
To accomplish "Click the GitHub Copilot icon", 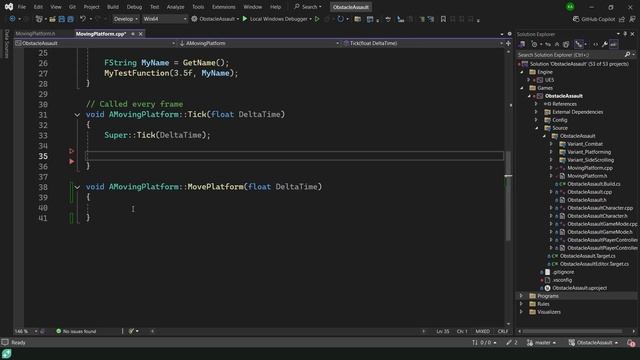I will pos(576,19).
